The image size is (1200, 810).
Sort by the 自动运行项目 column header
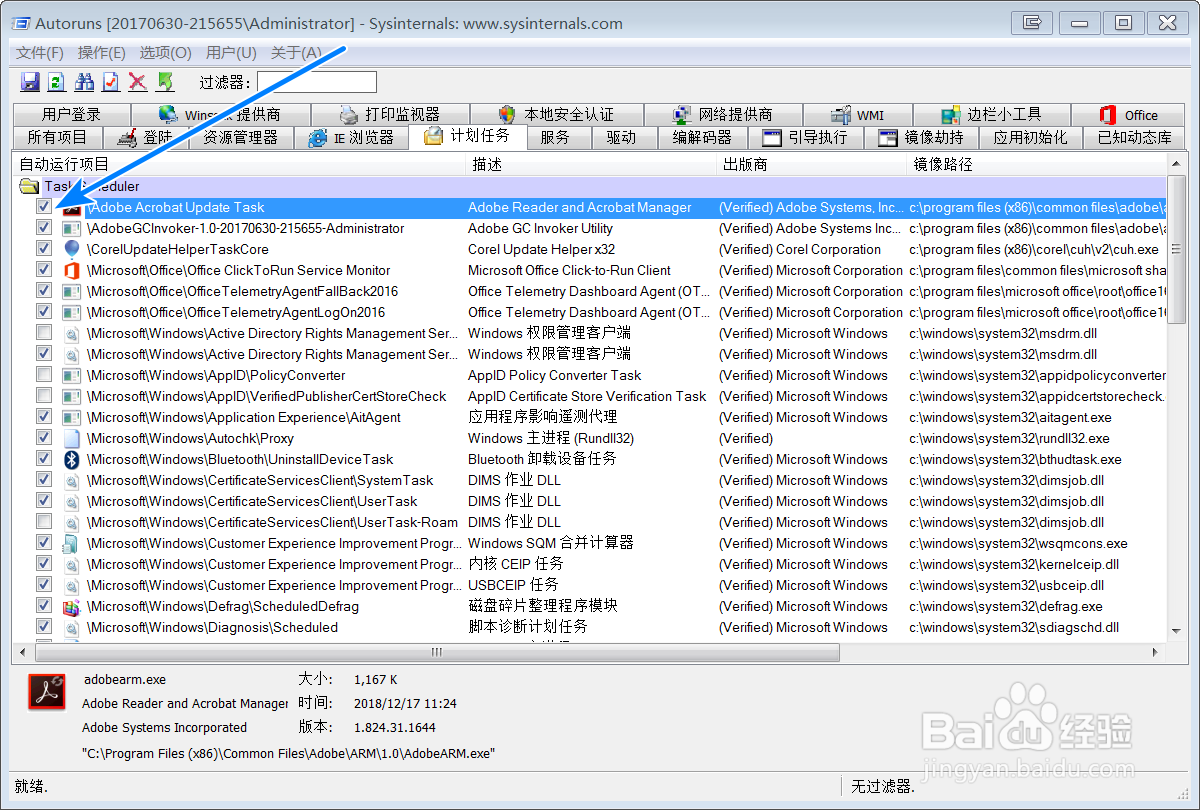coord(240,164)
